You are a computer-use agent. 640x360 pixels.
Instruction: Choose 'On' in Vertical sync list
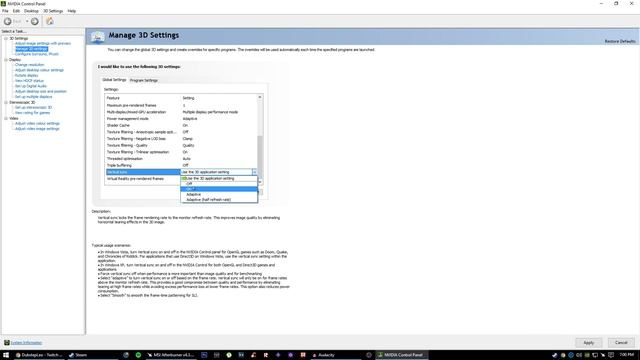[219, 189]
